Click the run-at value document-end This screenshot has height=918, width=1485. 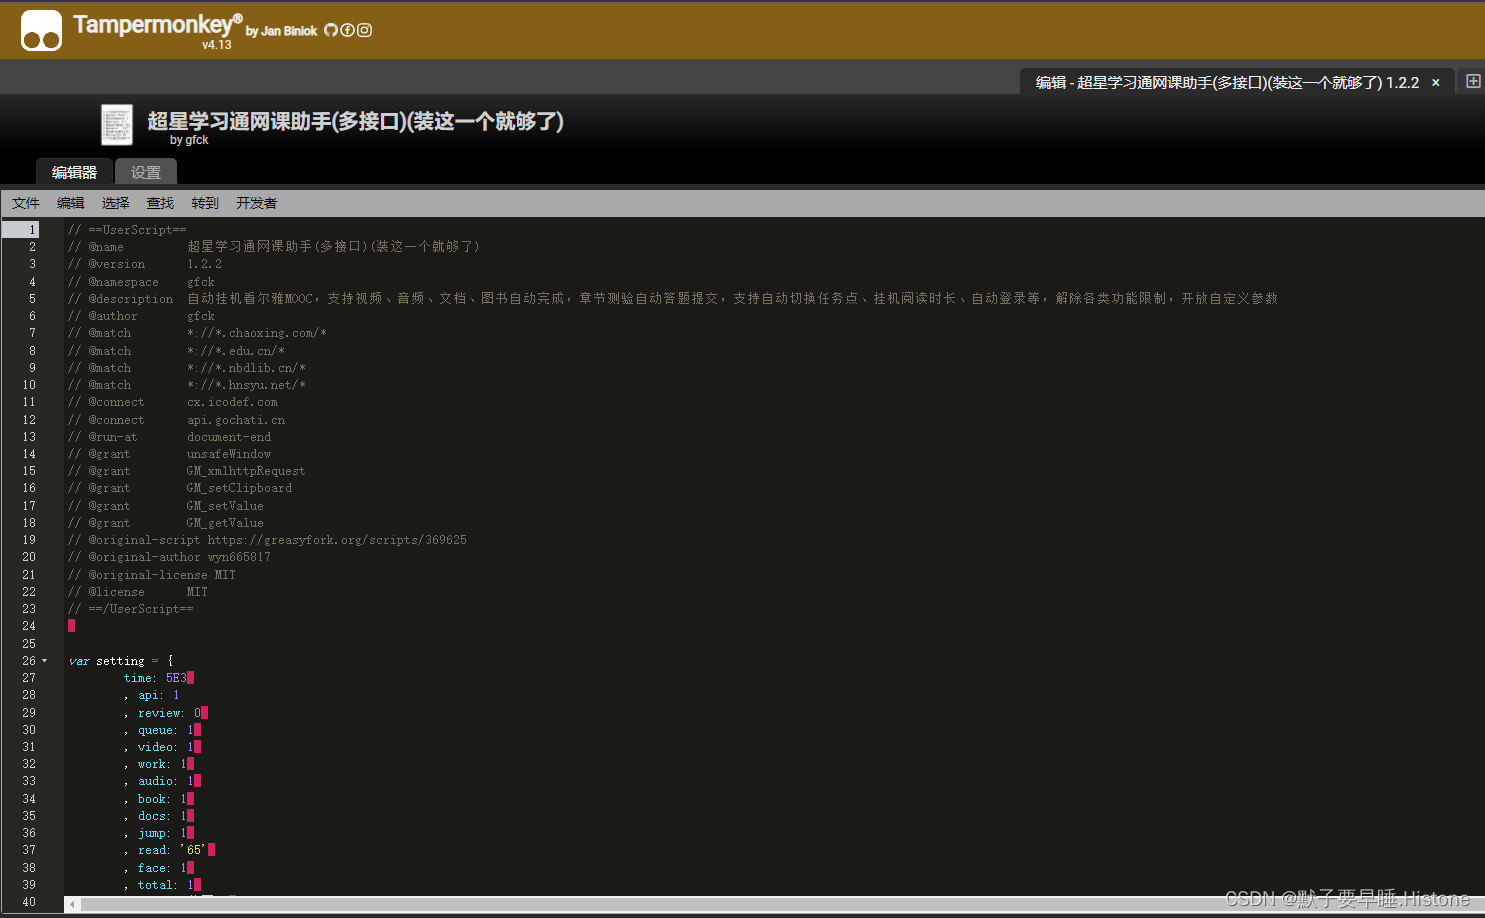tap(229, 437)
